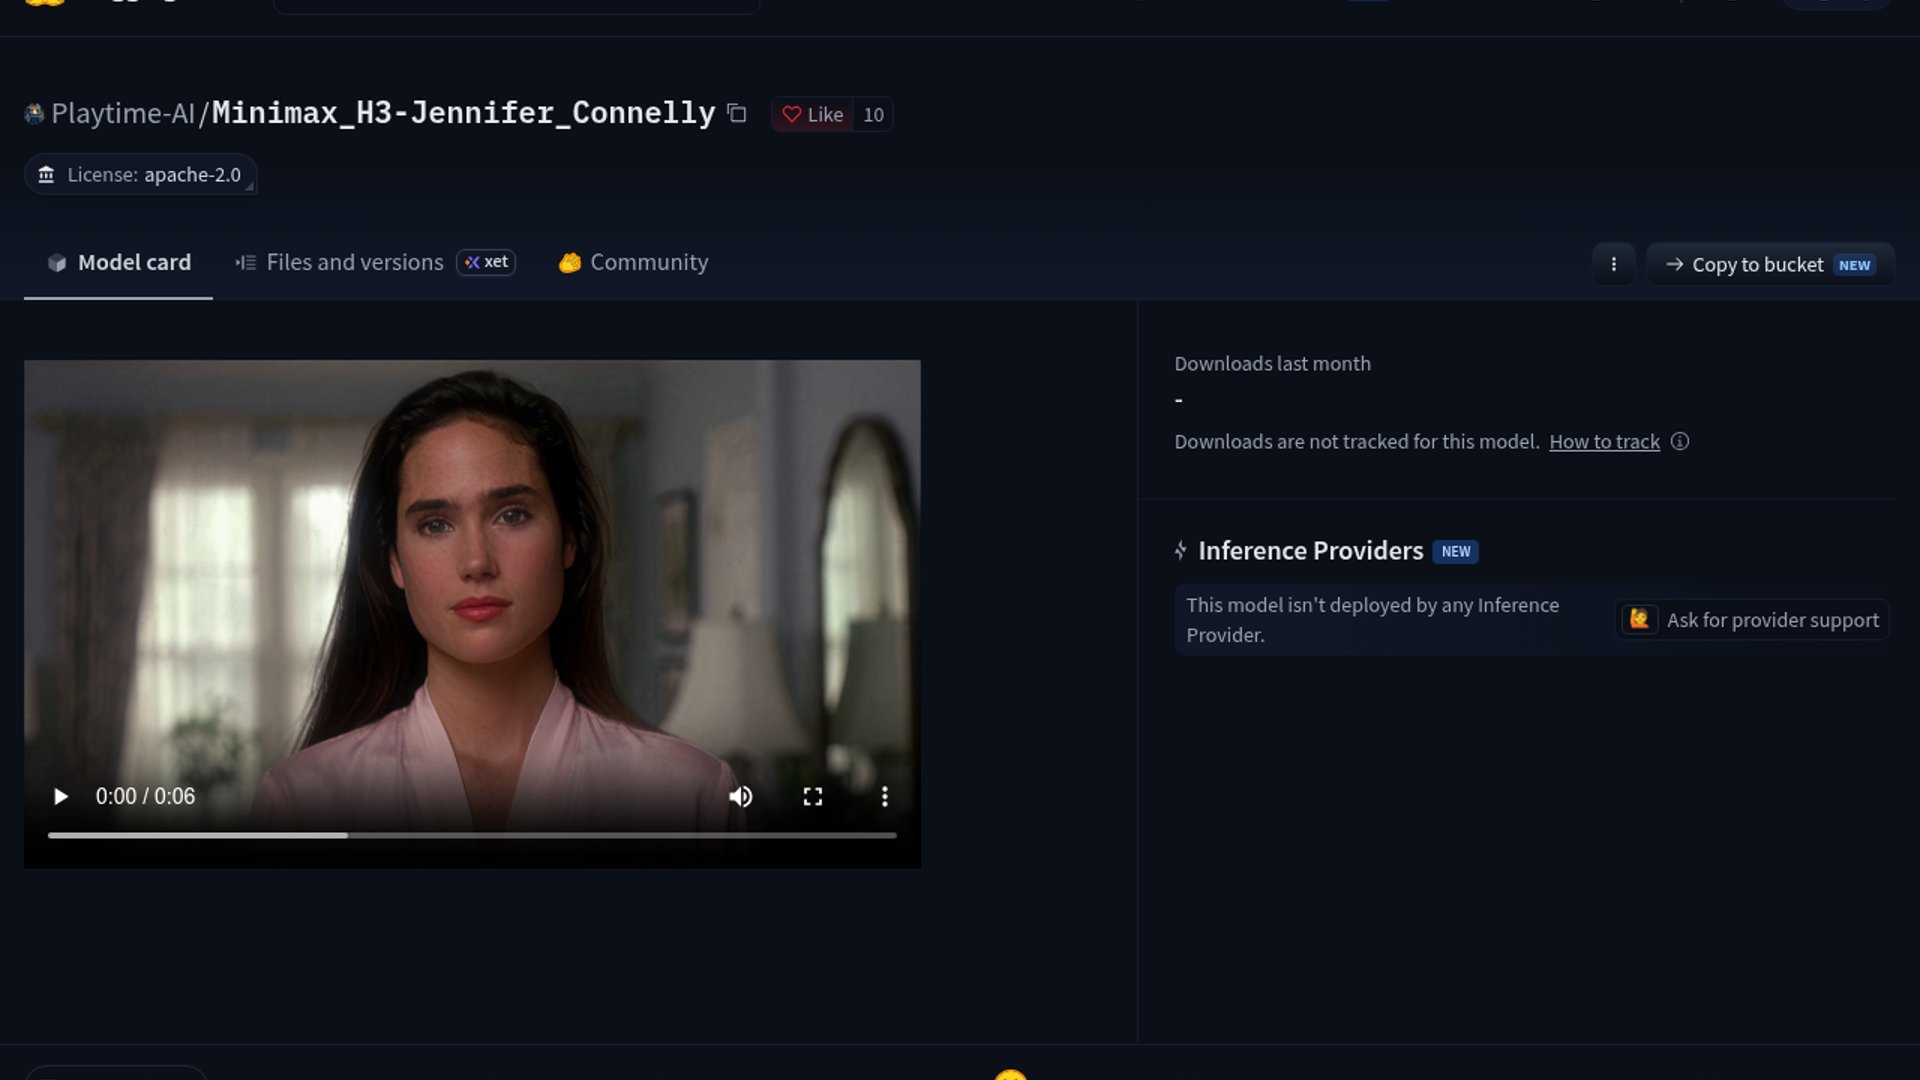Seek on the video progress bar
This screenshot has width=1920, height=1080.
click(472, 835)
